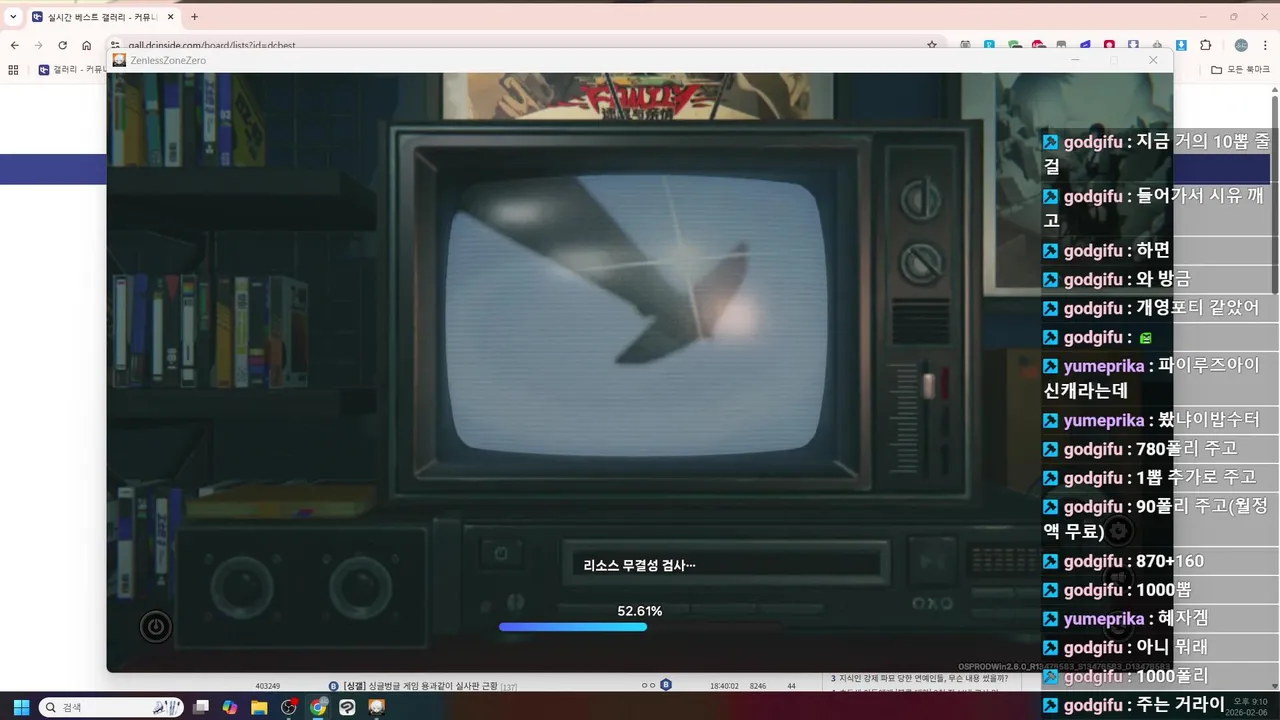
Task: Open the Chrome apps grid shortcut
Action: coord(13,70)
